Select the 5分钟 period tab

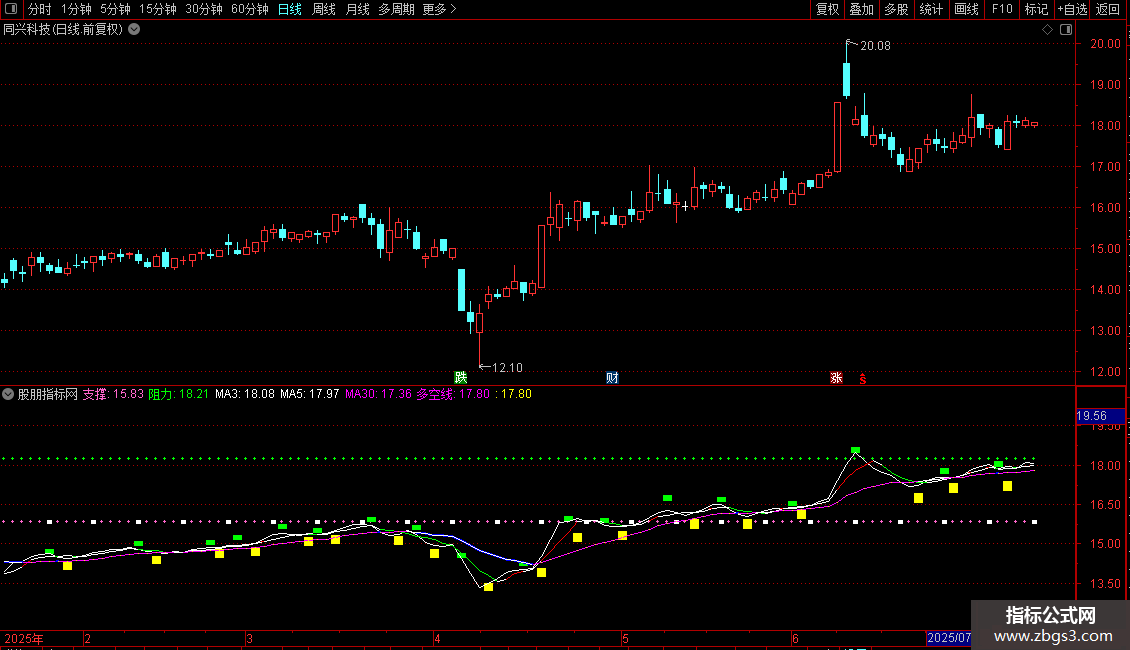coord(115,9)
